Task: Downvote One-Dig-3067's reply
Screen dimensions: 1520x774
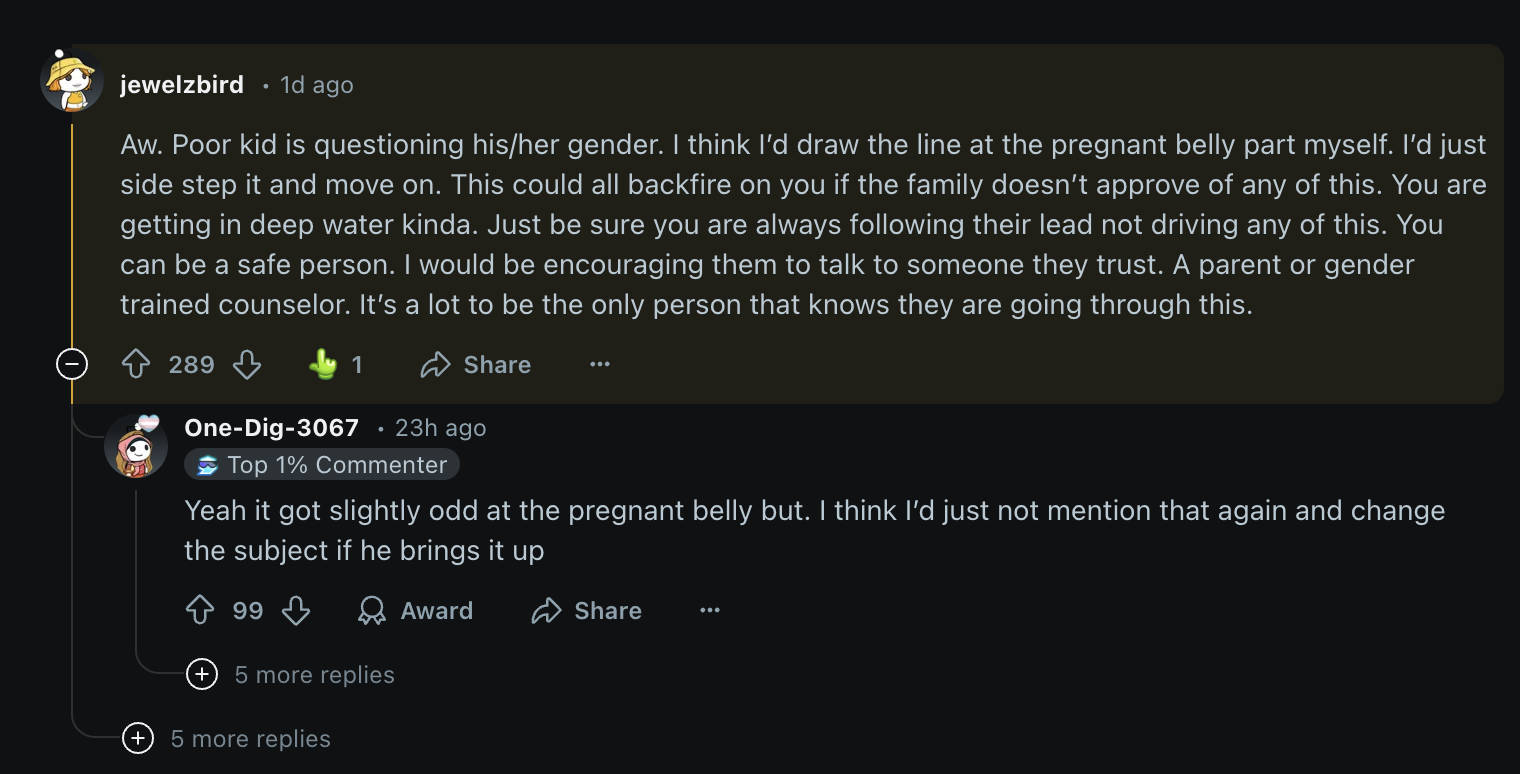Action: (x=296, y=611)
